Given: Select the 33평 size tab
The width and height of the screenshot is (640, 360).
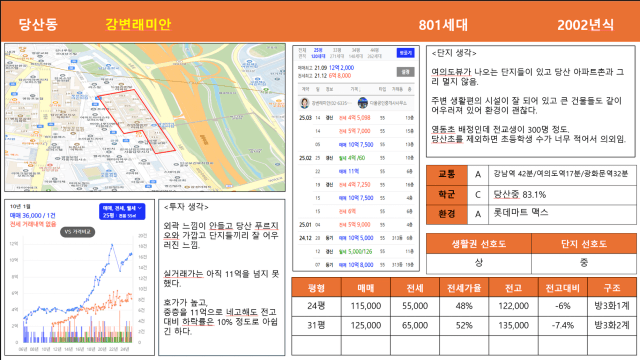Looking at the screenshot, I should [x=337, y=53].
